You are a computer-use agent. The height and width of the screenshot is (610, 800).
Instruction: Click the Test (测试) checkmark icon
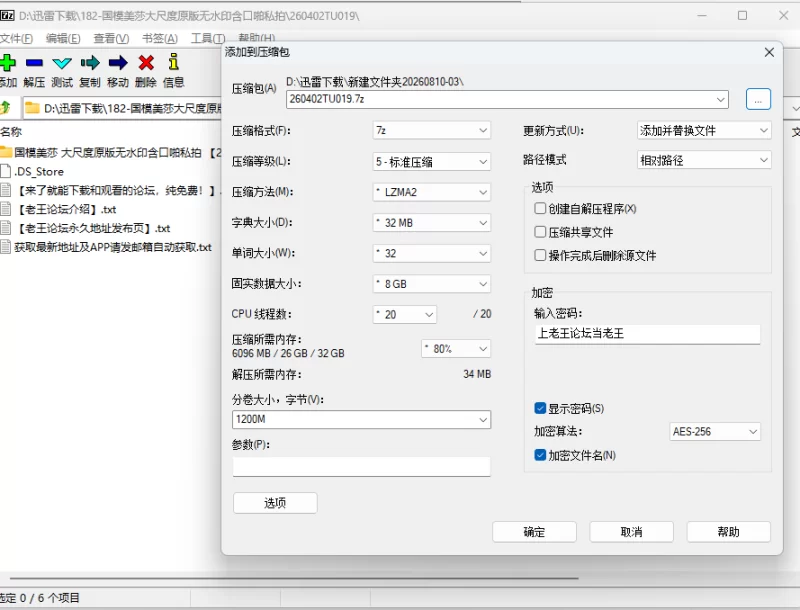[x=62, y=63]
